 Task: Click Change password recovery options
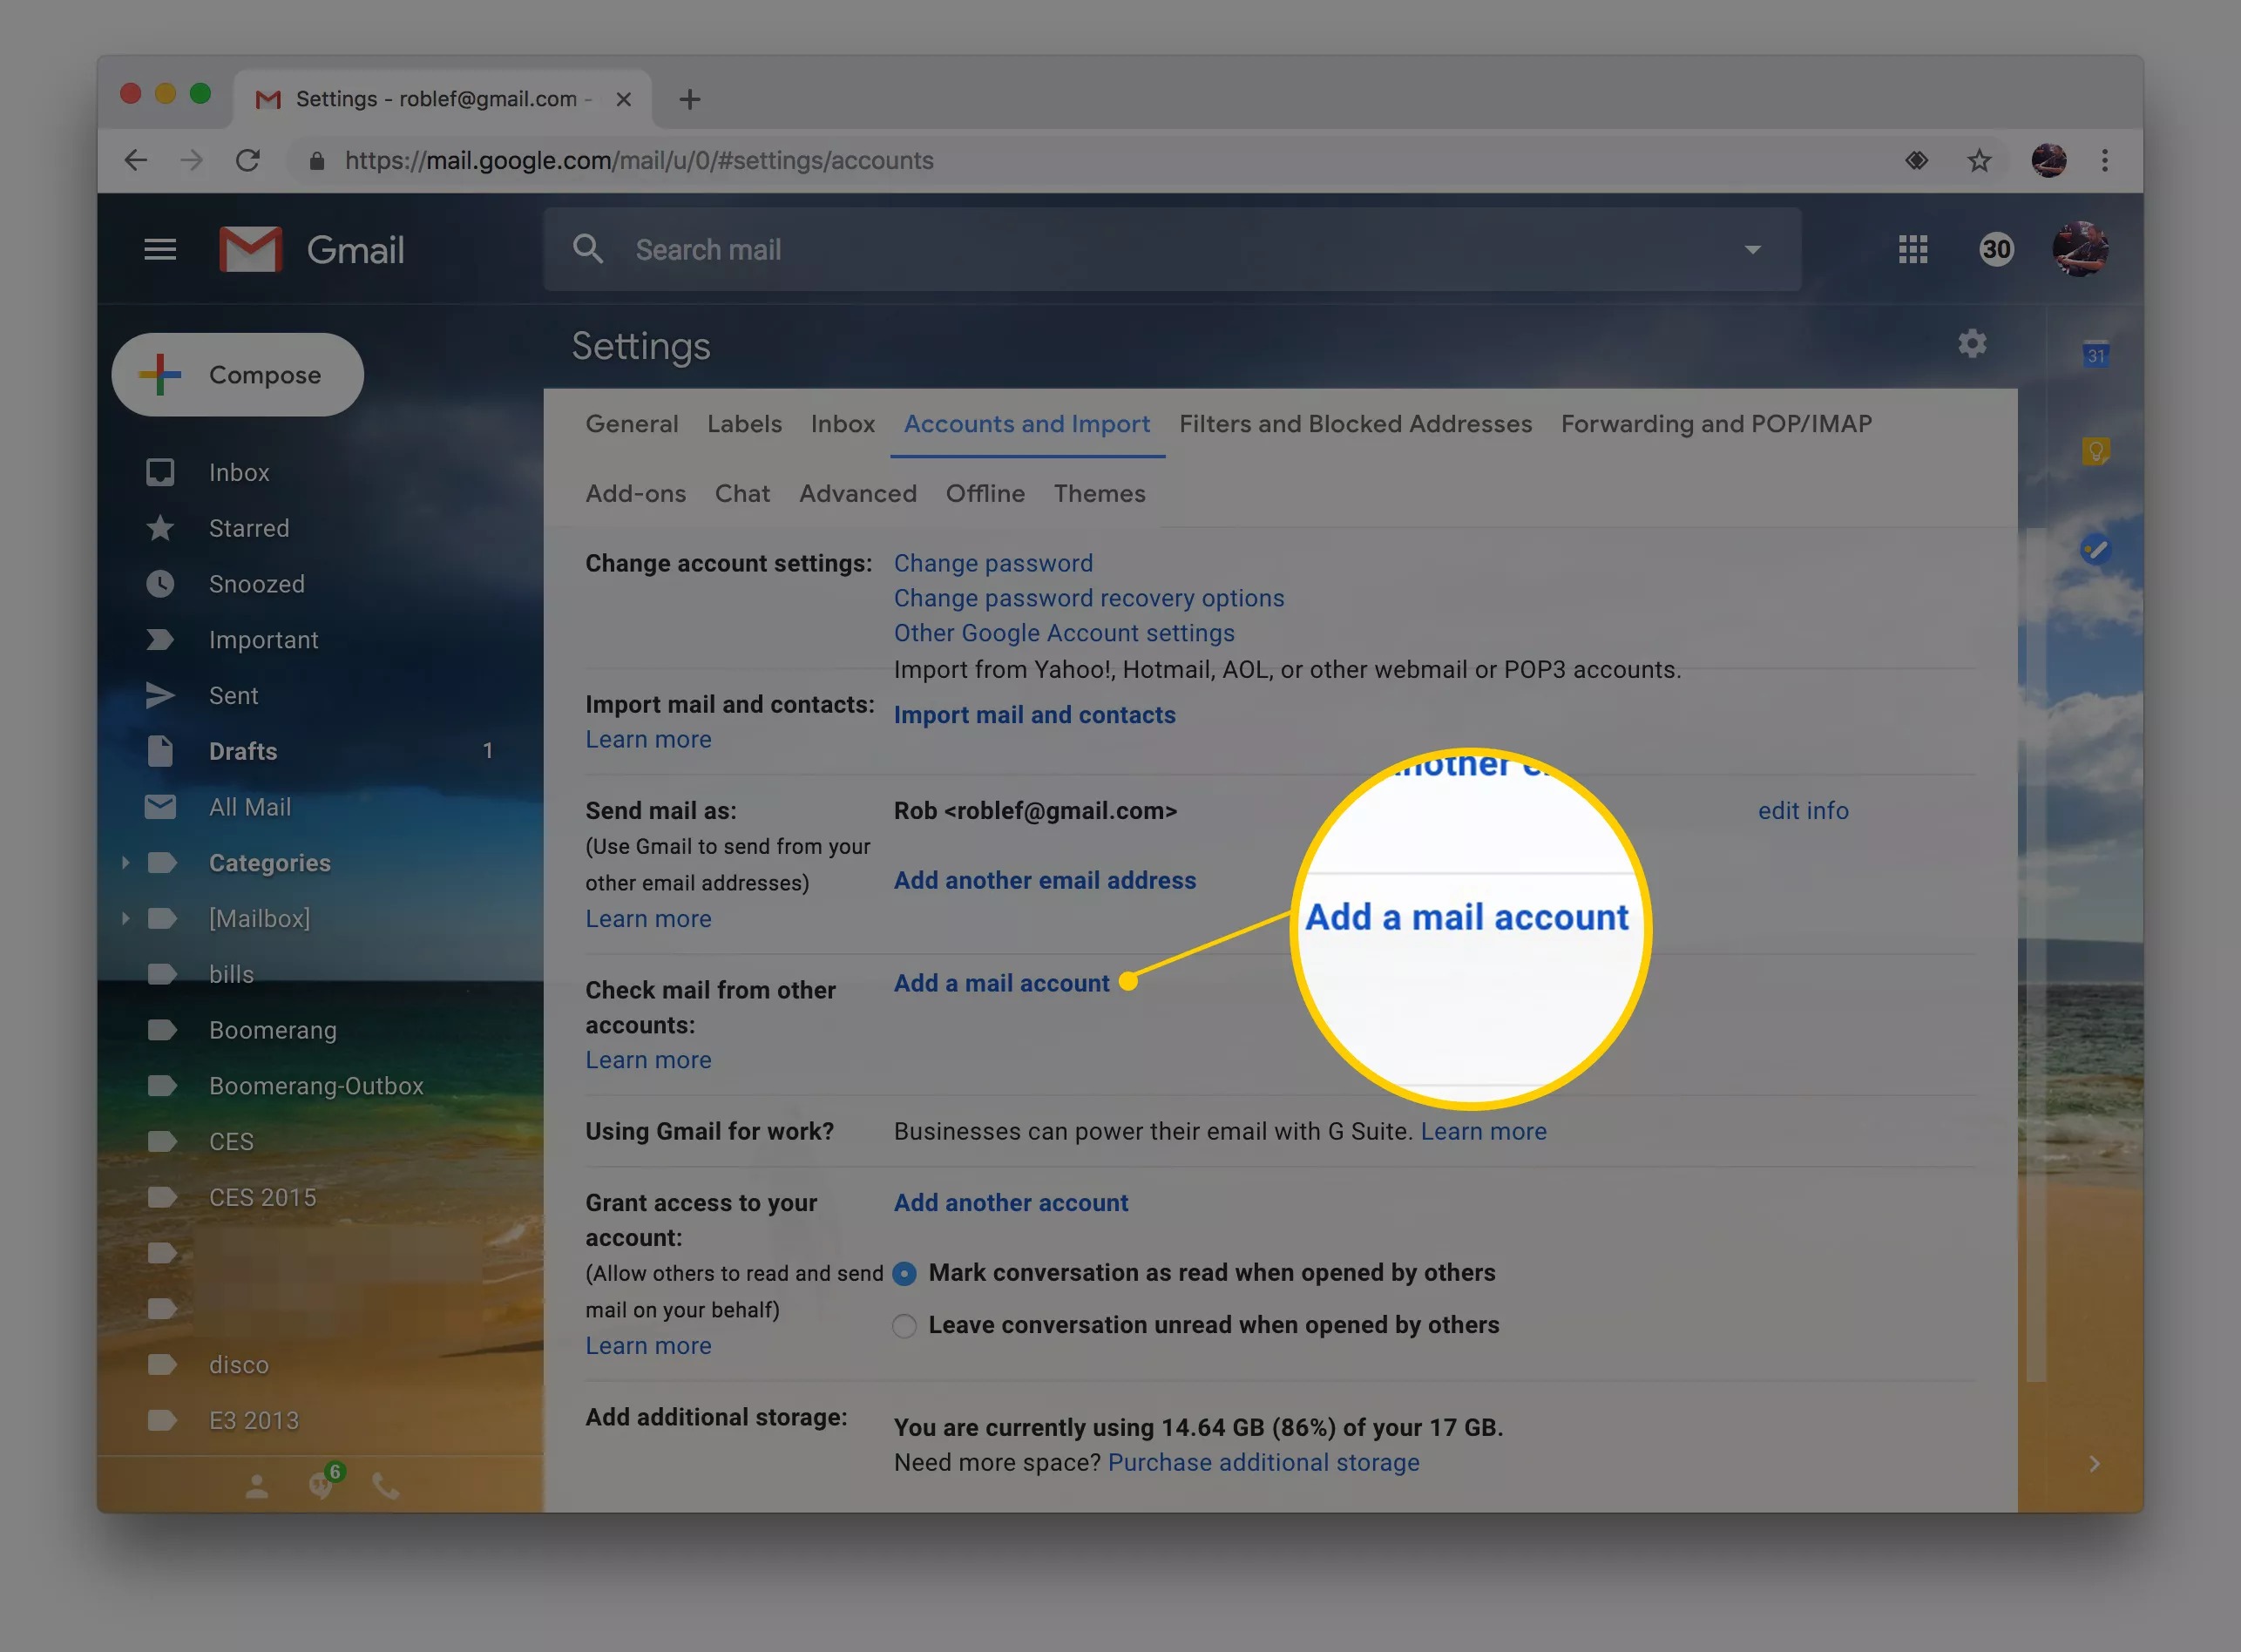tap(1089, 598)
